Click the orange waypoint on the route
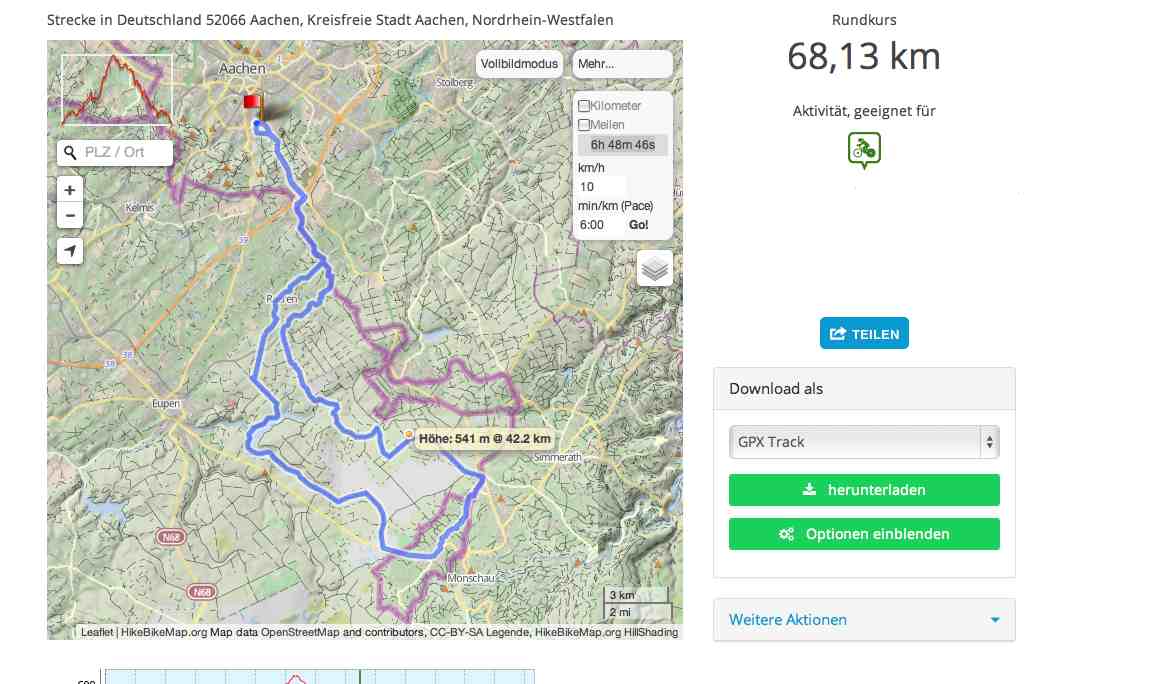Screen dimensions: 1158x684 coord(409,434)
